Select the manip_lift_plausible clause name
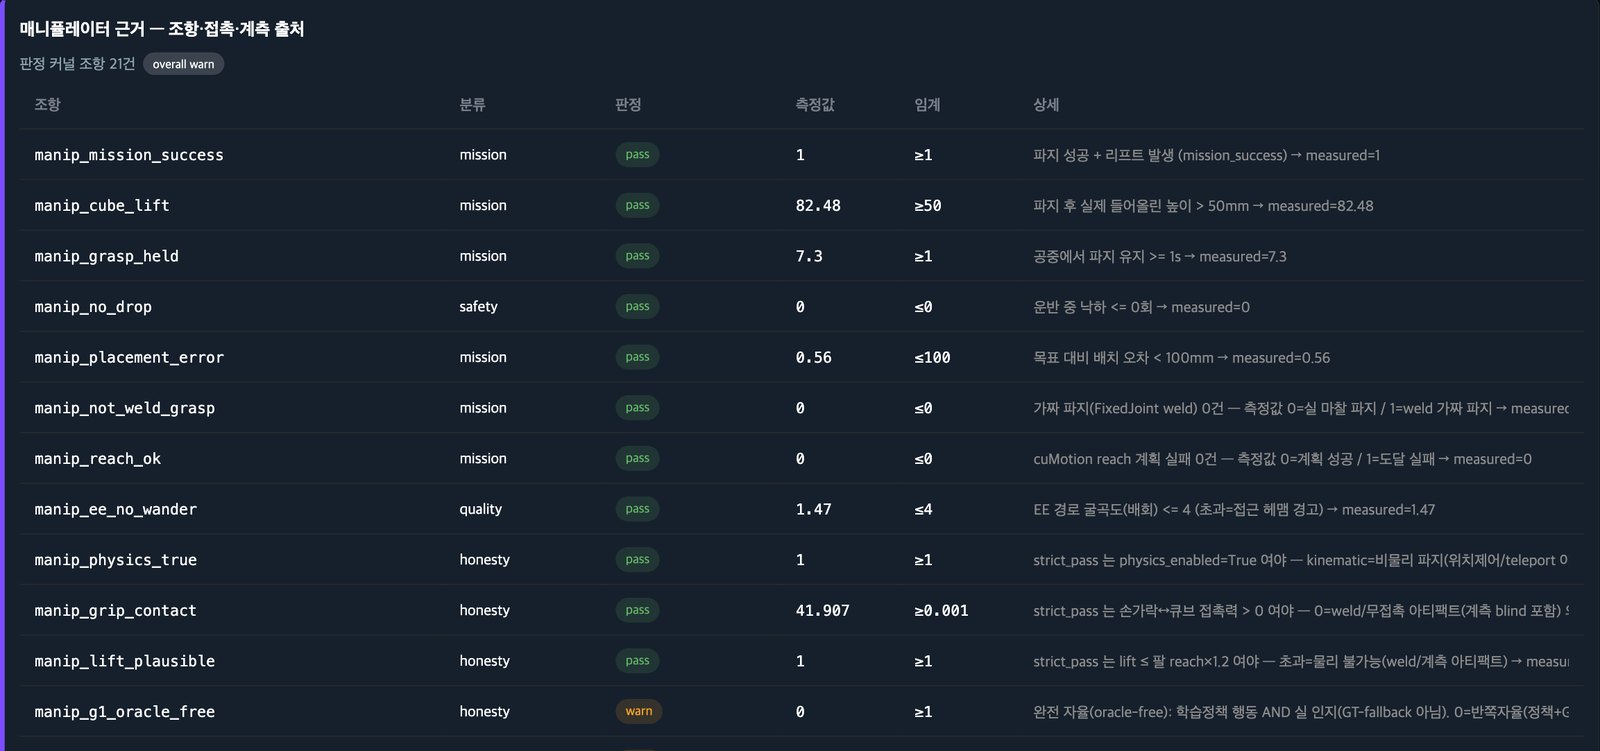 (x=125, y=661)
